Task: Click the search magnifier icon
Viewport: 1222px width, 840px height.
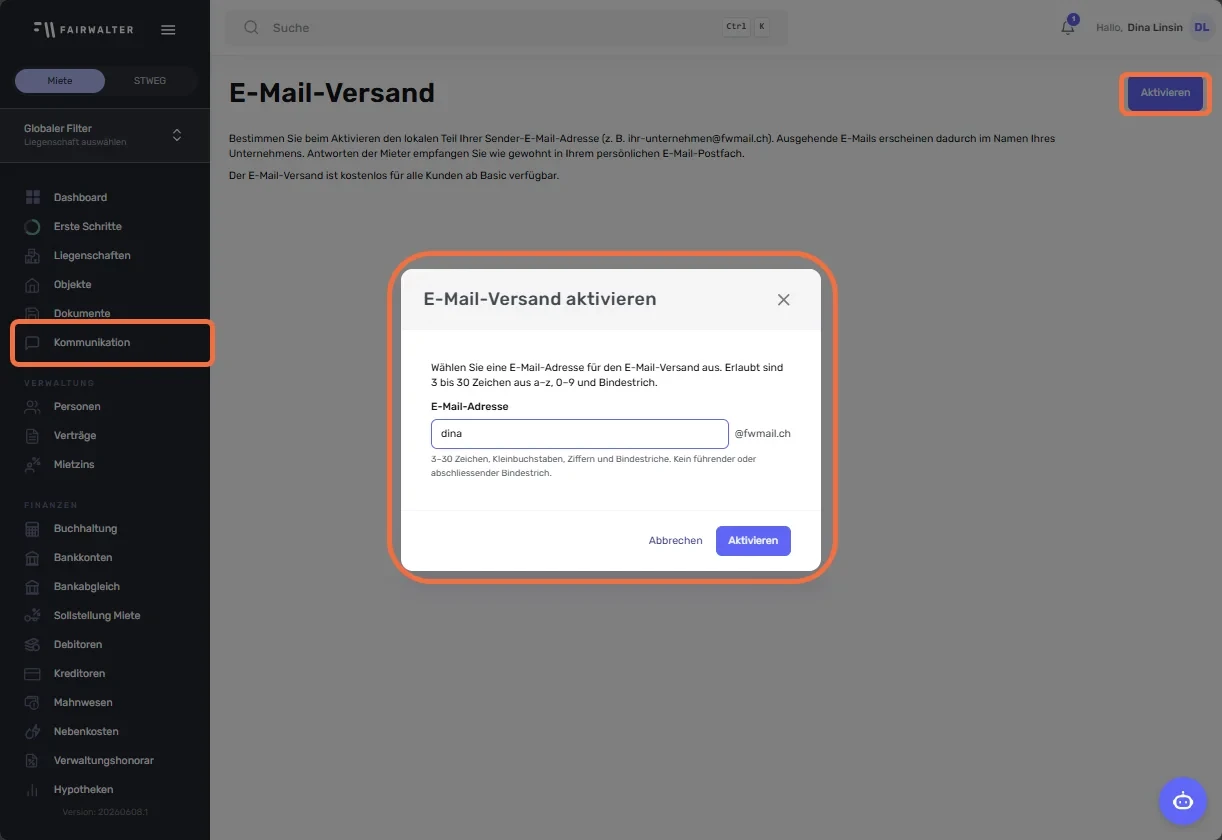Action: point(251,28)
